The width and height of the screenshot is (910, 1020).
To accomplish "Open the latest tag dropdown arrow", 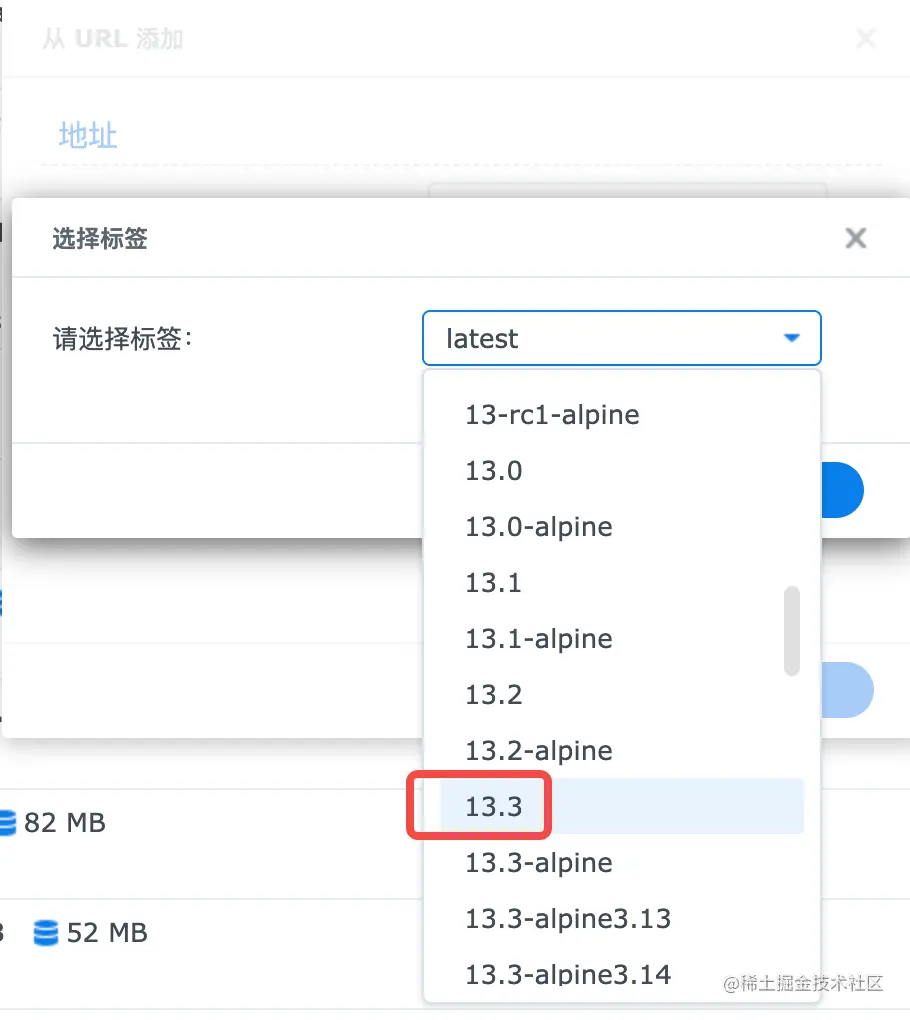I will (791, 338).
